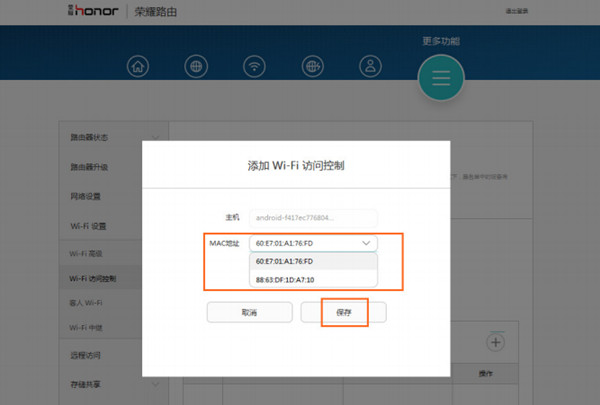
Task: Open 客人 Wi-Fi in the sidebar
Action: (x=86, y=303)
